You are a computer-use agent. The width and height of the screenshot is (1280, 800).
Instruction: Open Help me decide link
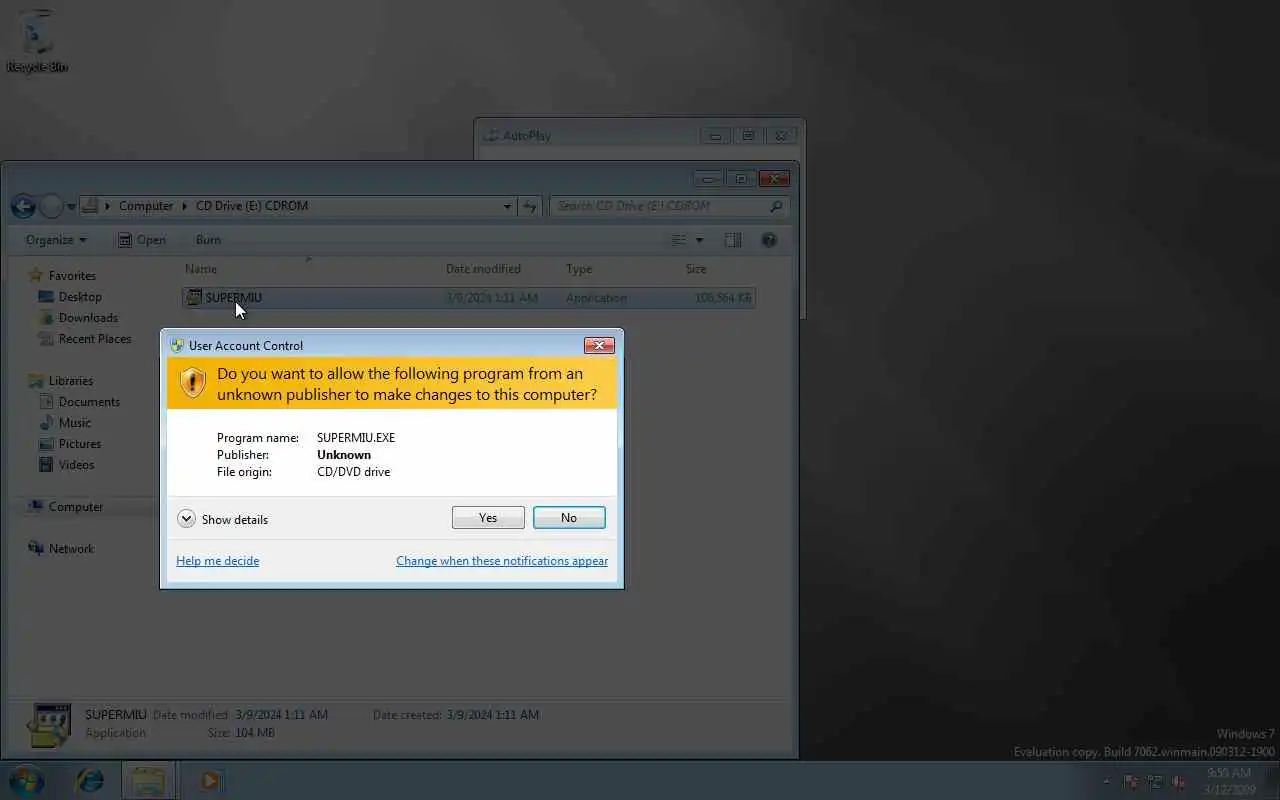point(217,561)
